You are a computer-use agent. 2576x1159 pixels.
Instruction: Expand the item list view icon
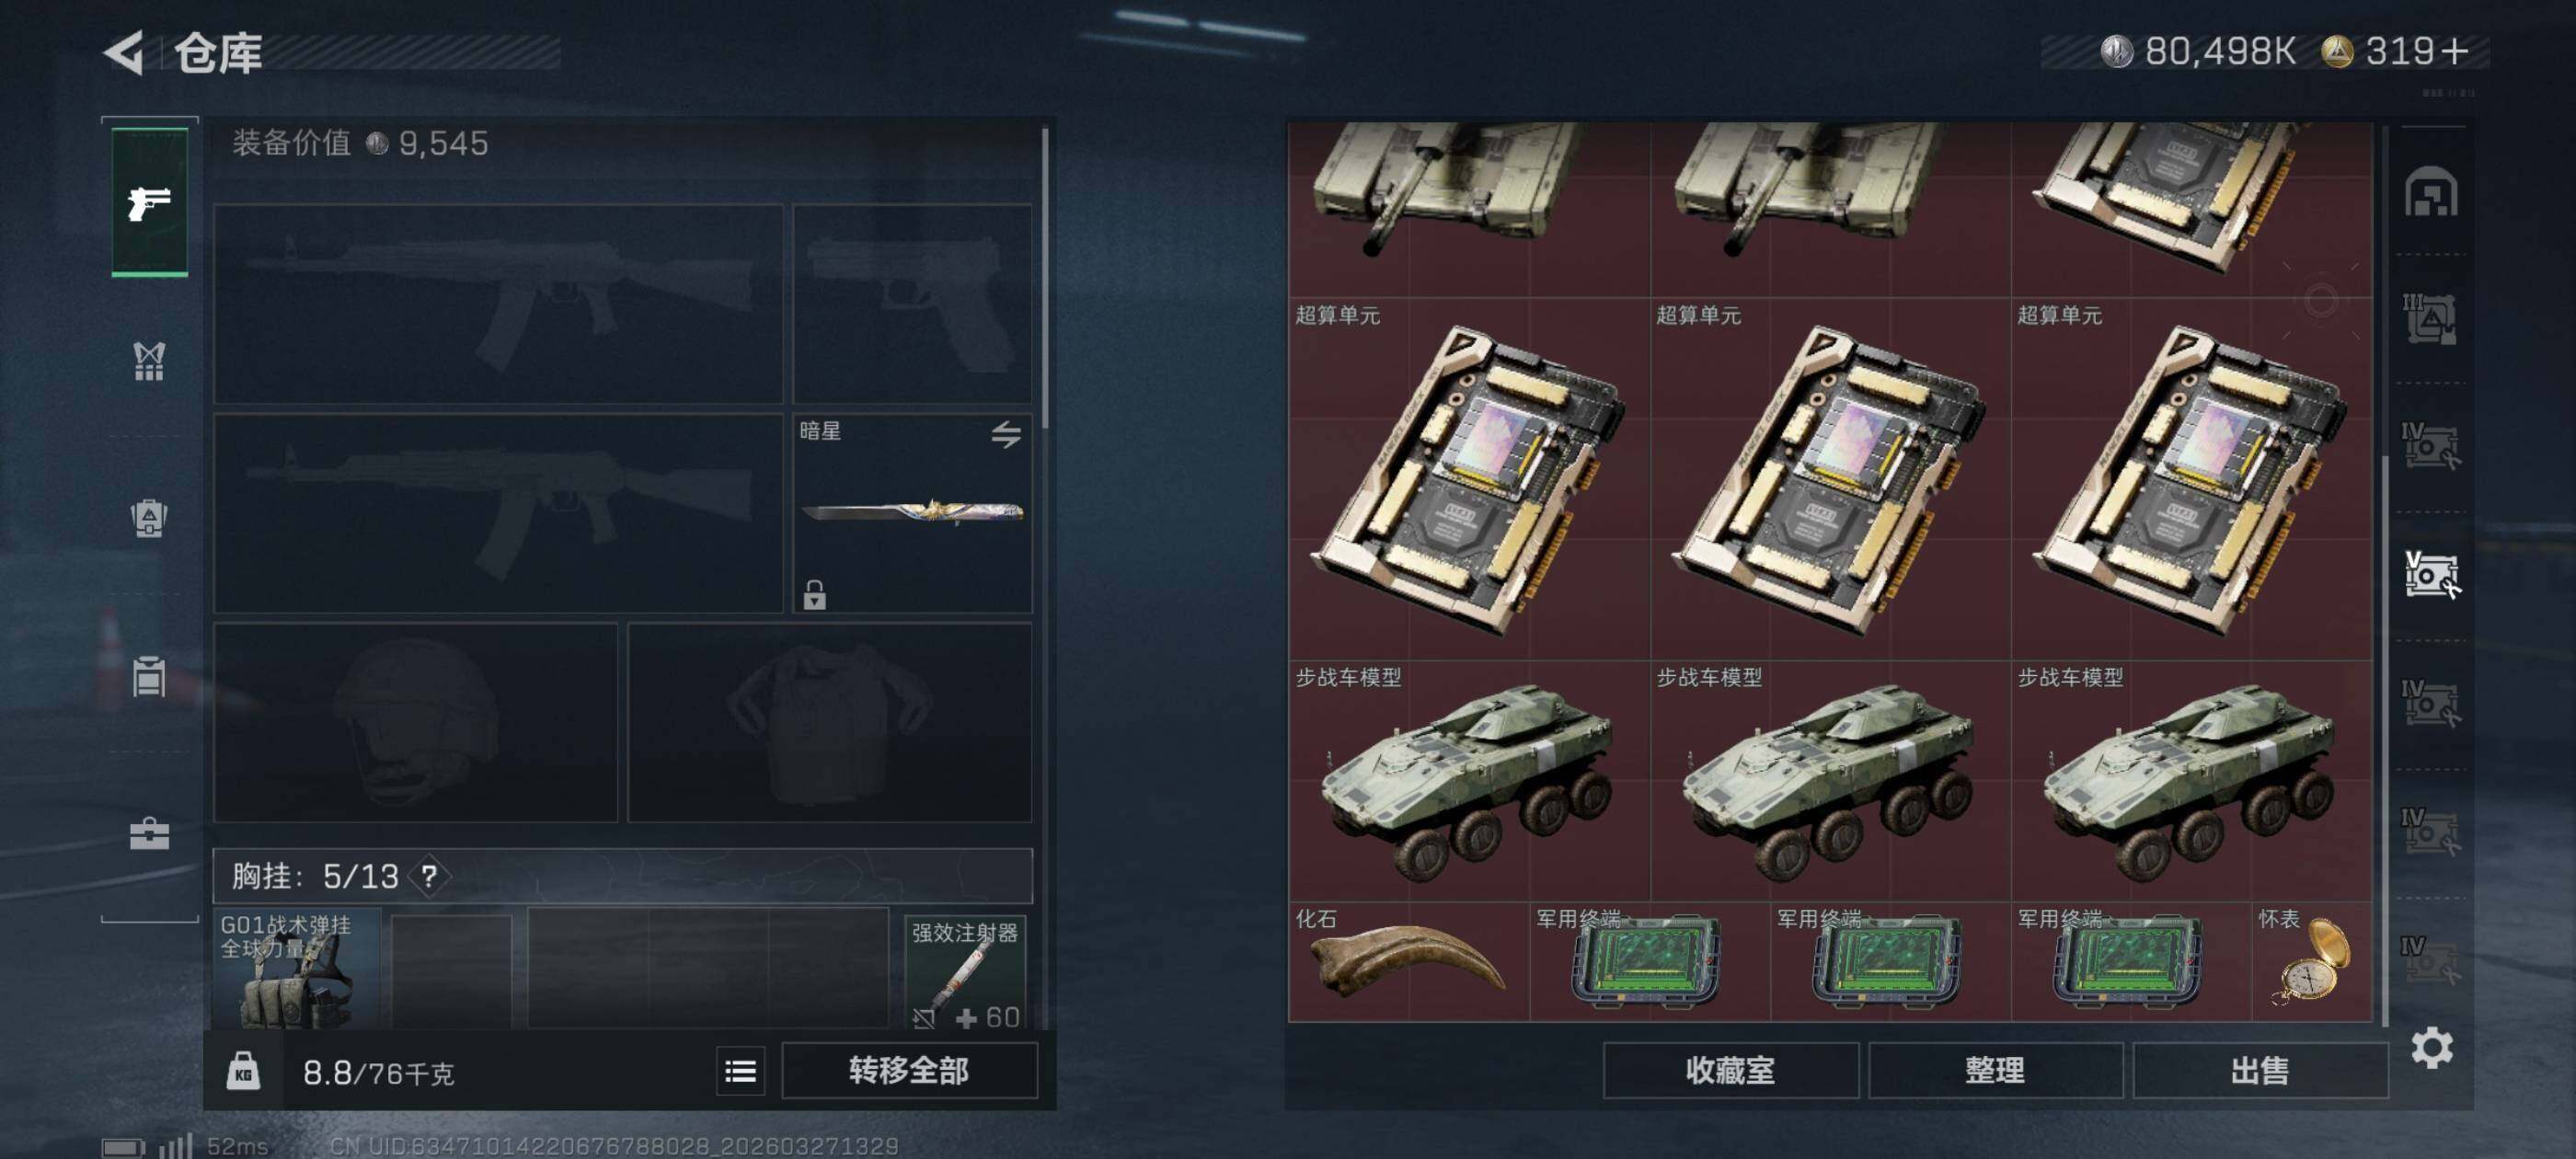coord(740,1072)
